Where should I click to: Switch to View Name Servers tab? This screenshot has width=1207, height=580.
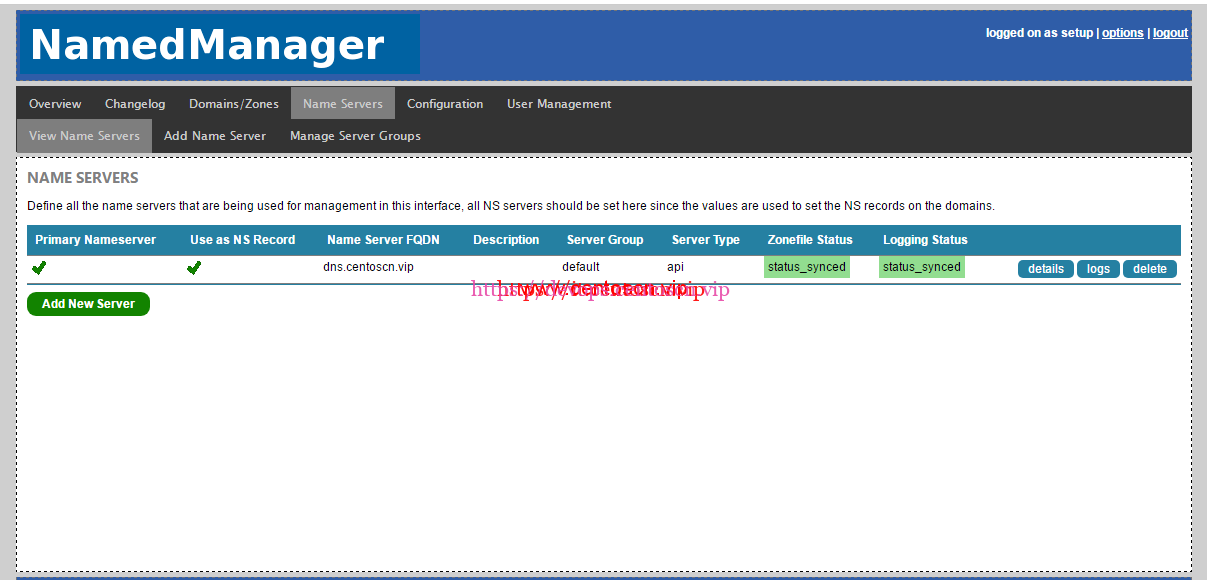pyautogui.click(x=84, y=136)
